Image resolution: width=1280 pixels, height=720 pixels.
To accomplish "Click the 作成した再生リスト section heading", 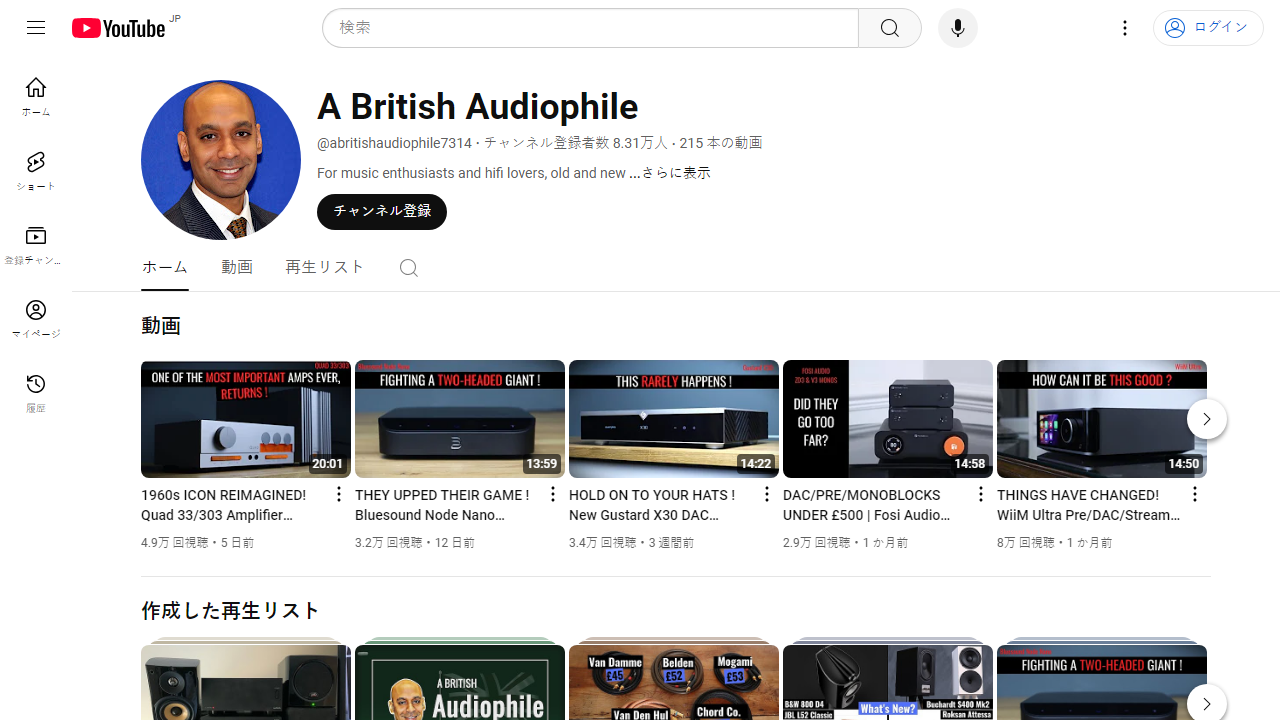I will click(x=231, y=611).
